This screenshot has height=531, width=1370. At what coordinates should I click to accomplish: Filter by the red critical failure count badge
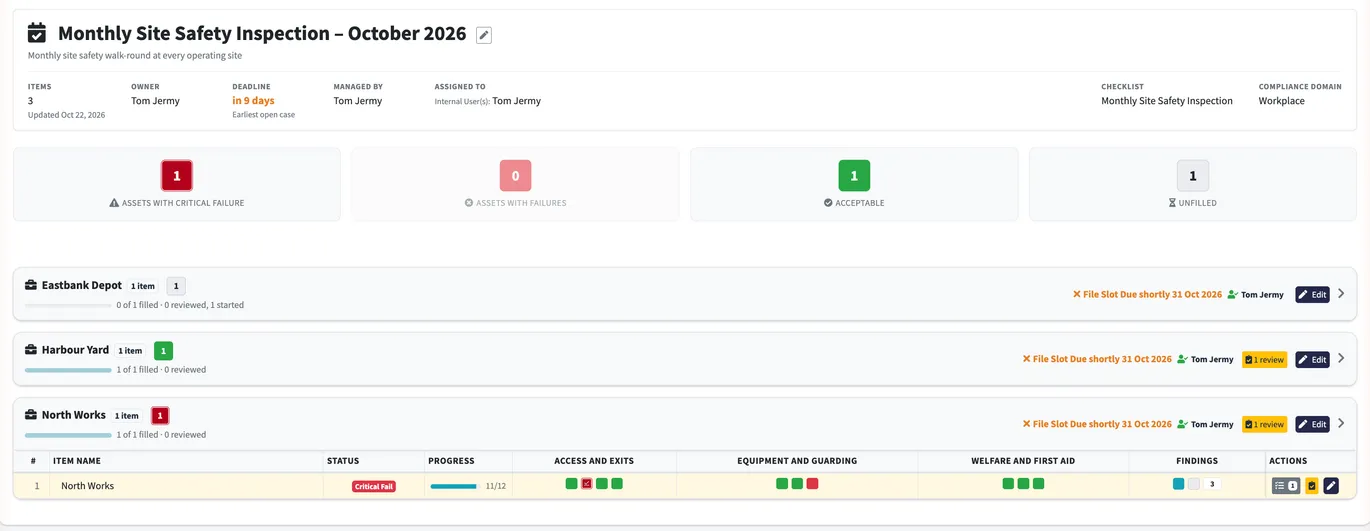tap(177, 176)
